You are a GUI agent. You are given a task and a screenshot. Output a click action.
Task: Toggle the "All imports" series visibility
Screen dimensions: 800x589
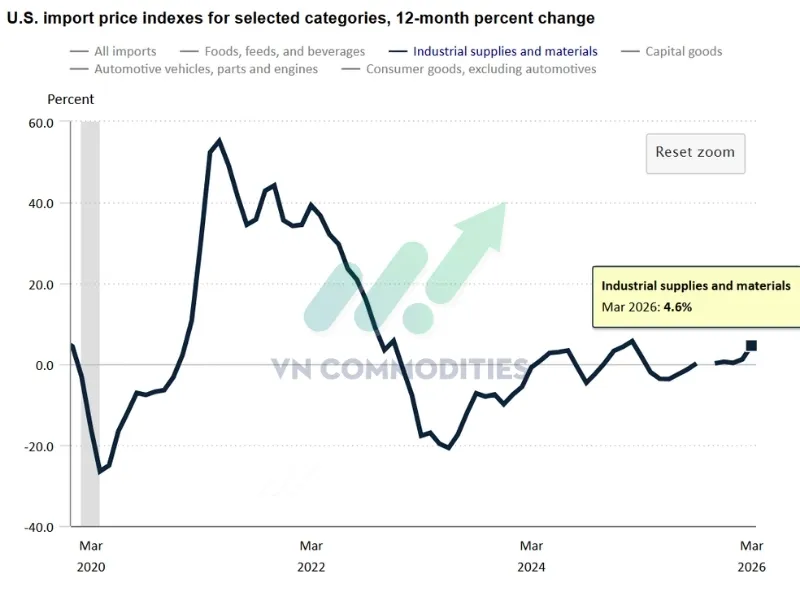(124, 51)
